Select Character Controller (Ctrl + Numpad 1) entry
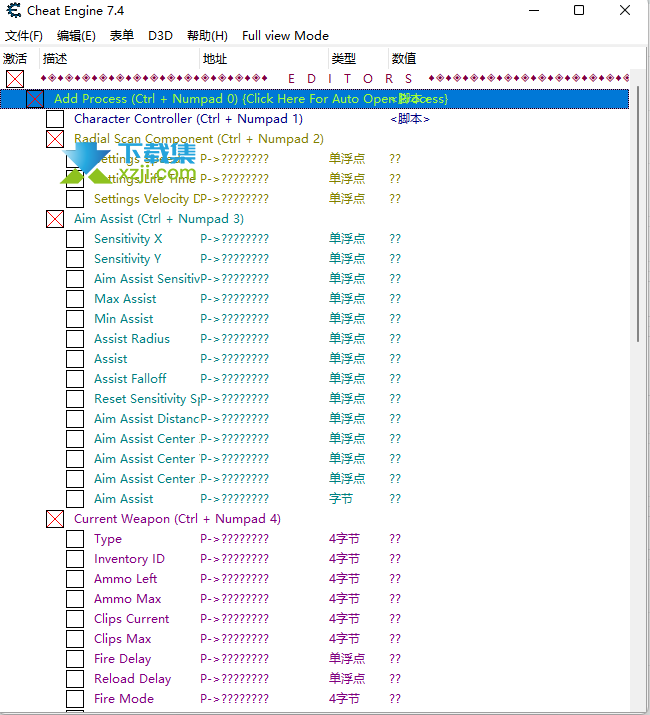This screenshot has height=715, width=650. coord(188,119)
